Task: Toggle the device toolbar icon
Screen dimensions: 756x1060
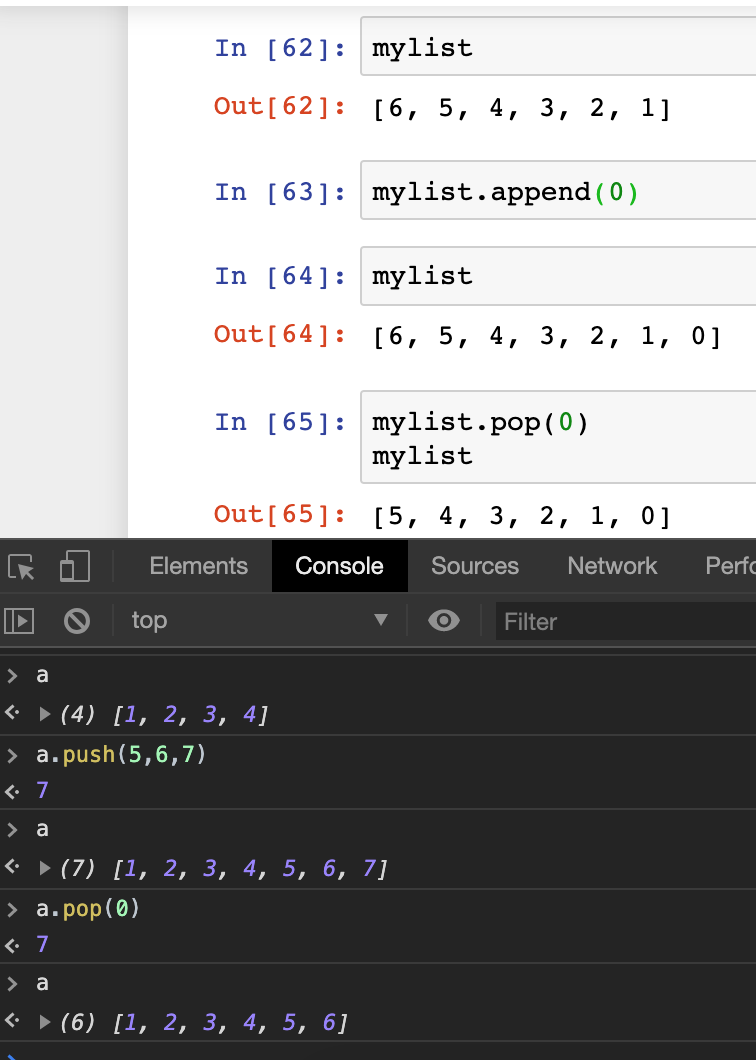Action: 75,566
